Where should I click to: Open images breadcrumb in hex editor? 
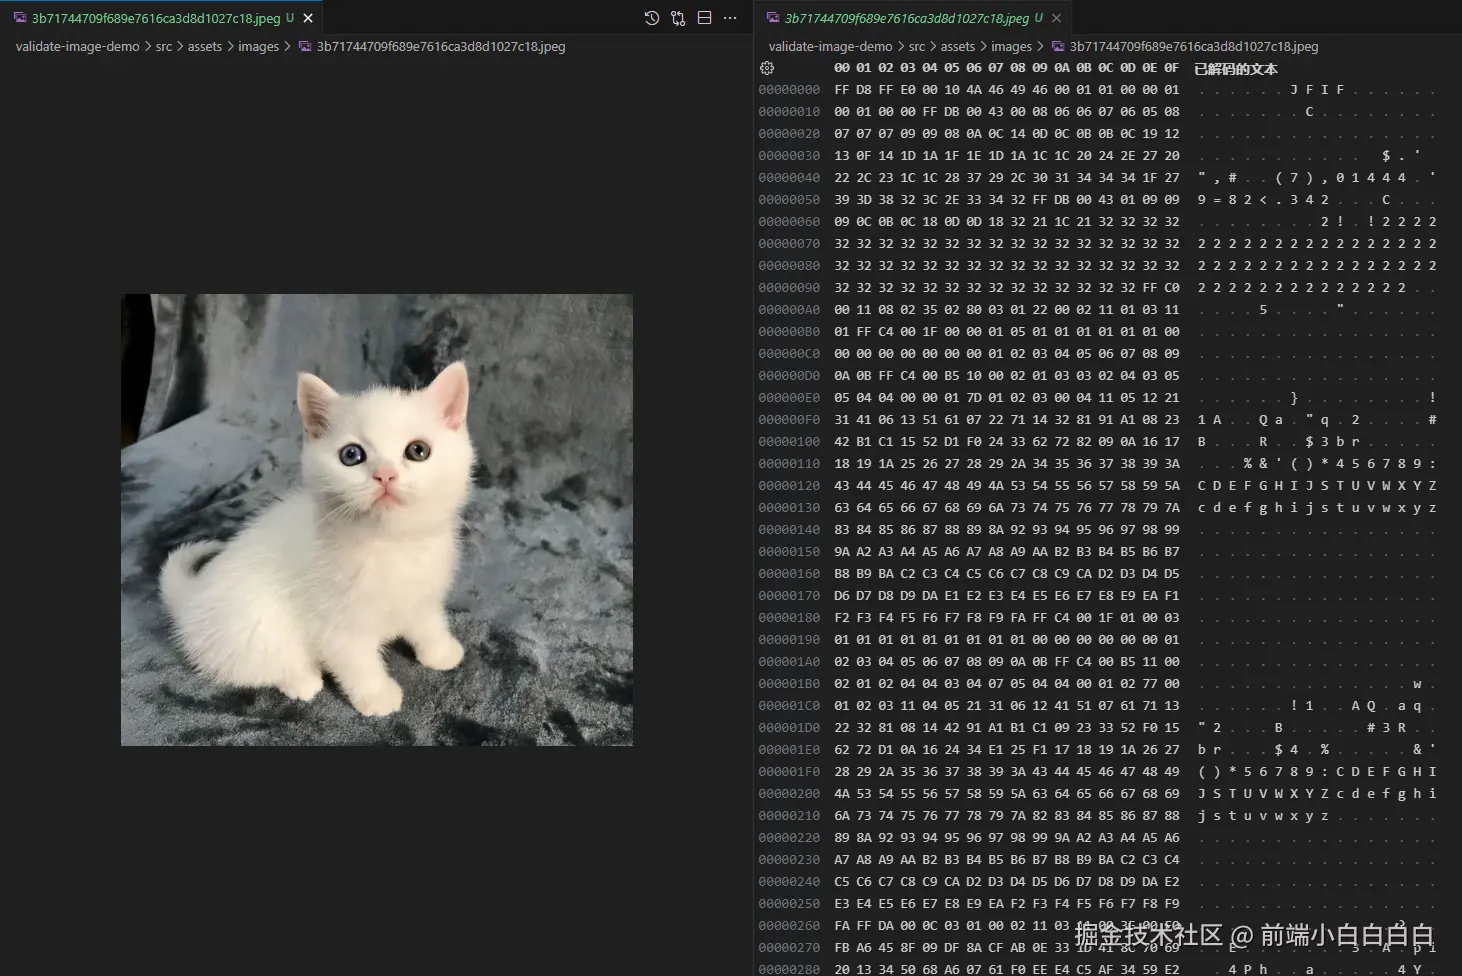[1011, 46]
